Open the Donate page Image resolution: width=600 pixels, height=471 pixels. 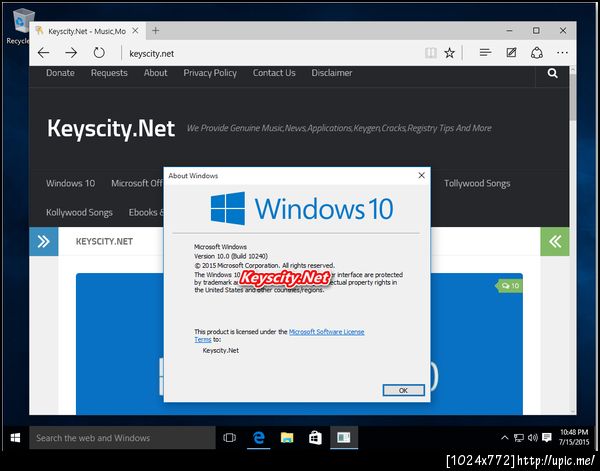[x=60, y=73]
